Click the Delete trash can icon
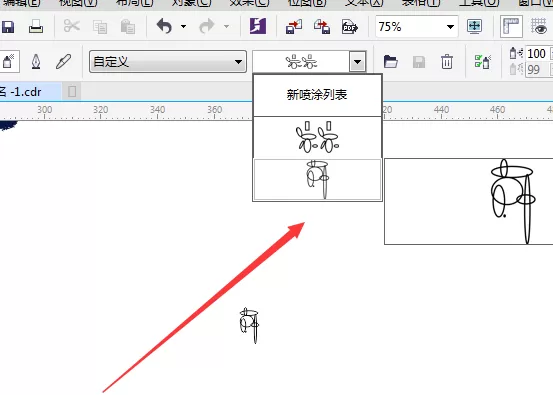553x395 pixels. [447, 62]
